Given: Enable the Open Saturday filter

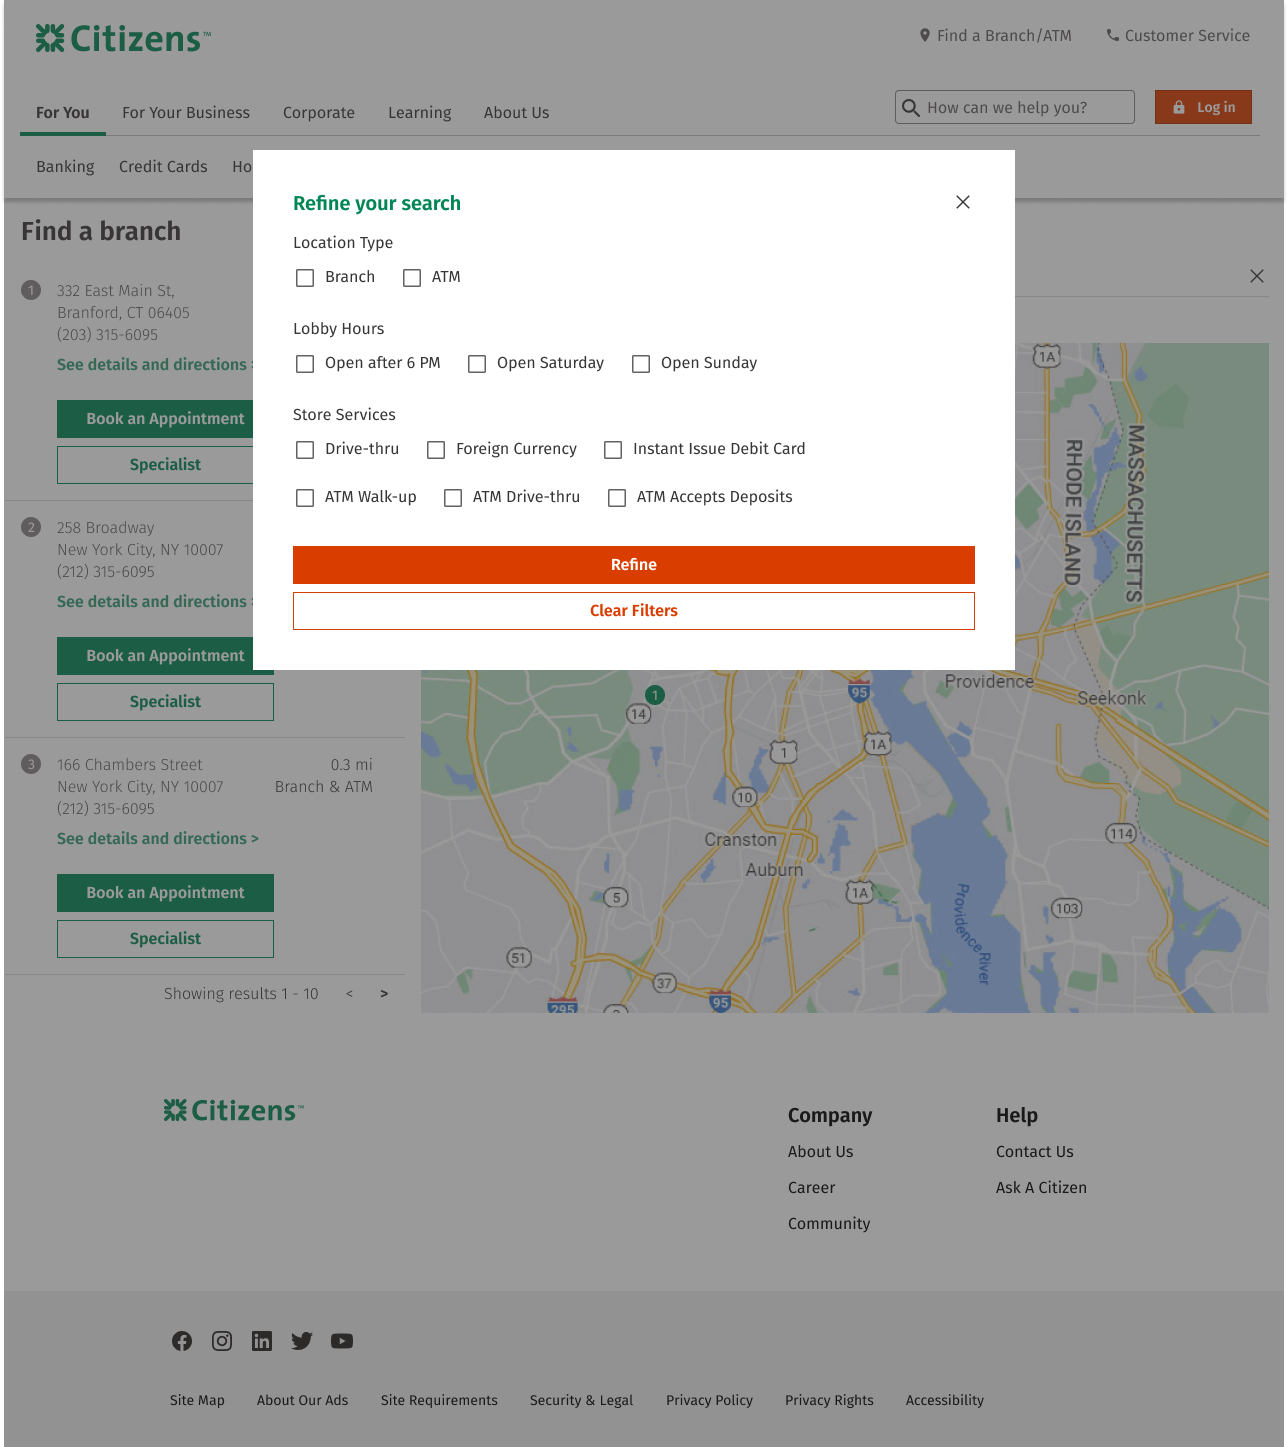Looking at the screenshot, I should 477,364.
